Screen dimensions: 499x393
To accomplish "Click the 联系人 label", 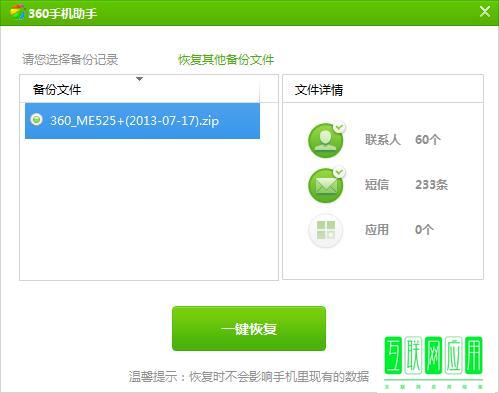I will [382, 140].
